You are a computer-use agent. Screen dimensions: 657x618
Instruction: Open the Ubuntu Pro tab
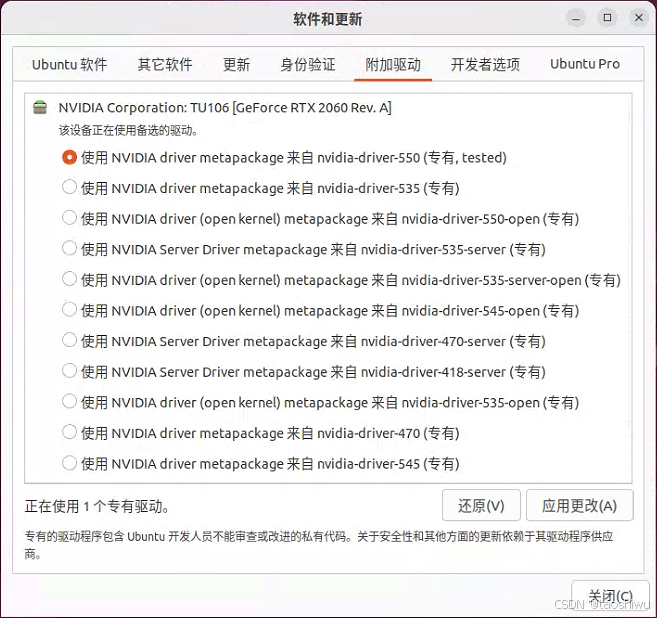(x=585, y=64)
